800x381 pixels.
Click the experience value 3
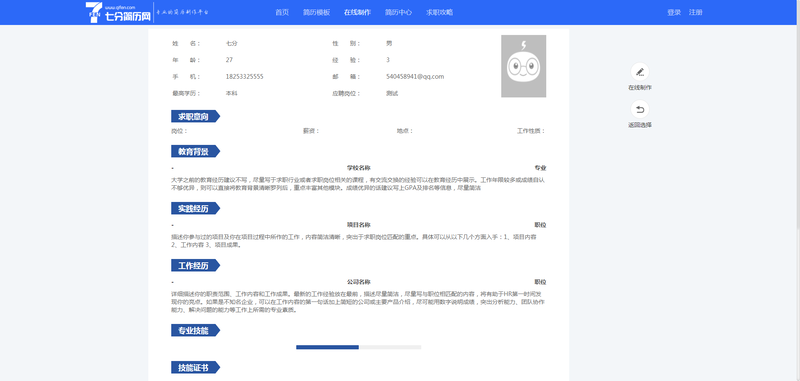click(x=388, y=60)
